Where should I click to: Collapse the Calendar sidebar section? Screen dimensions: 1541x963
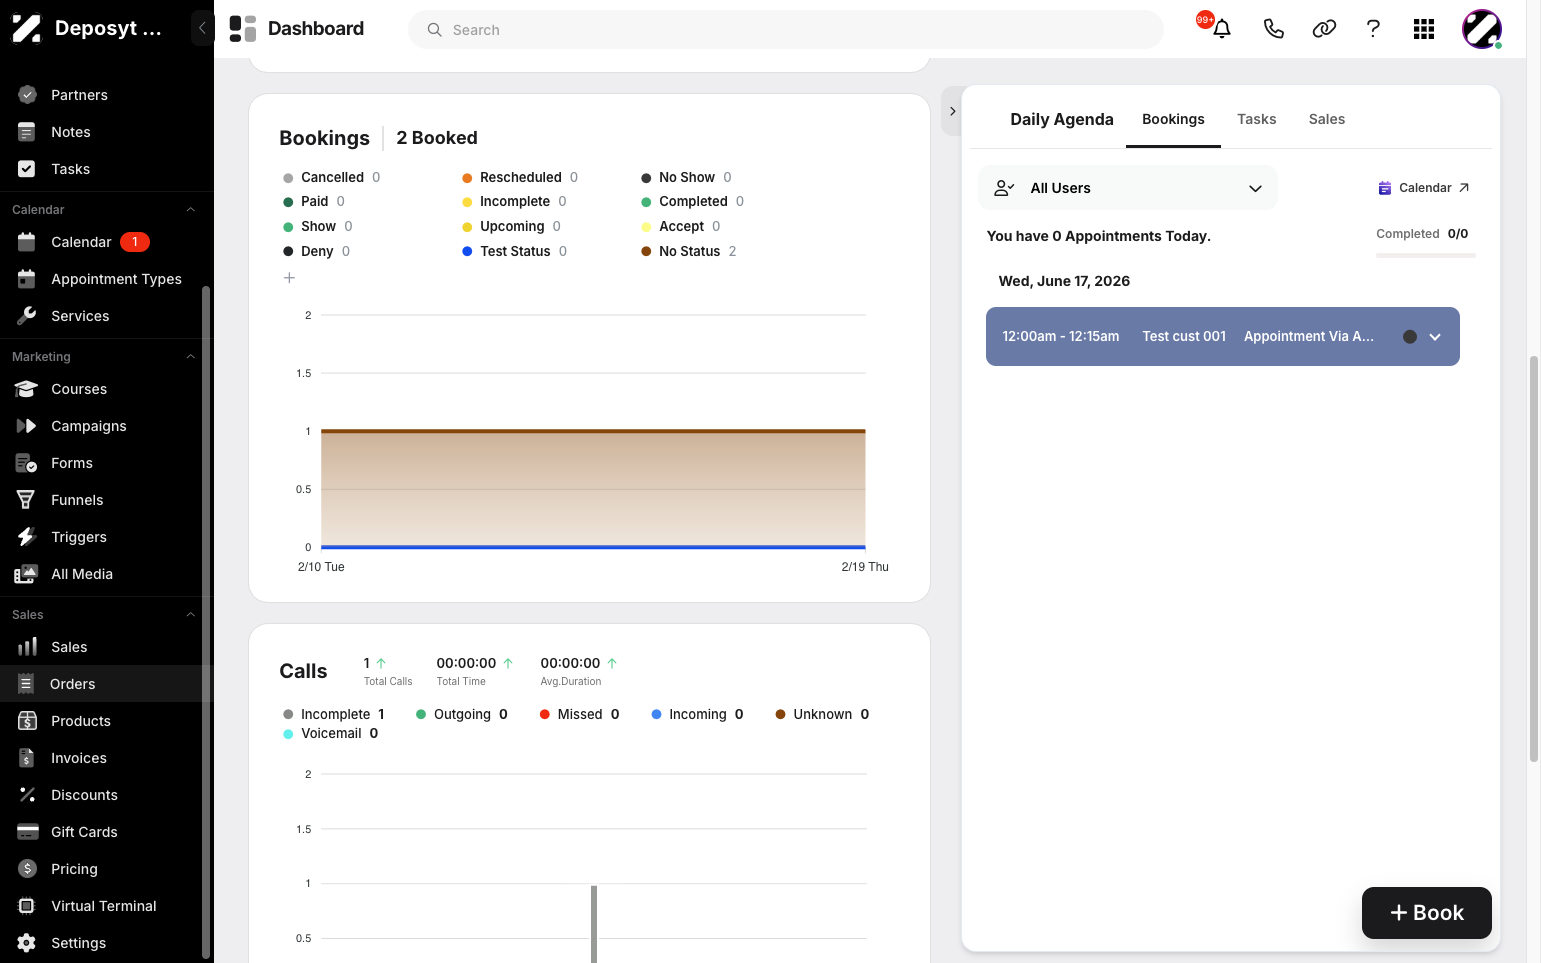click(190, 210)
